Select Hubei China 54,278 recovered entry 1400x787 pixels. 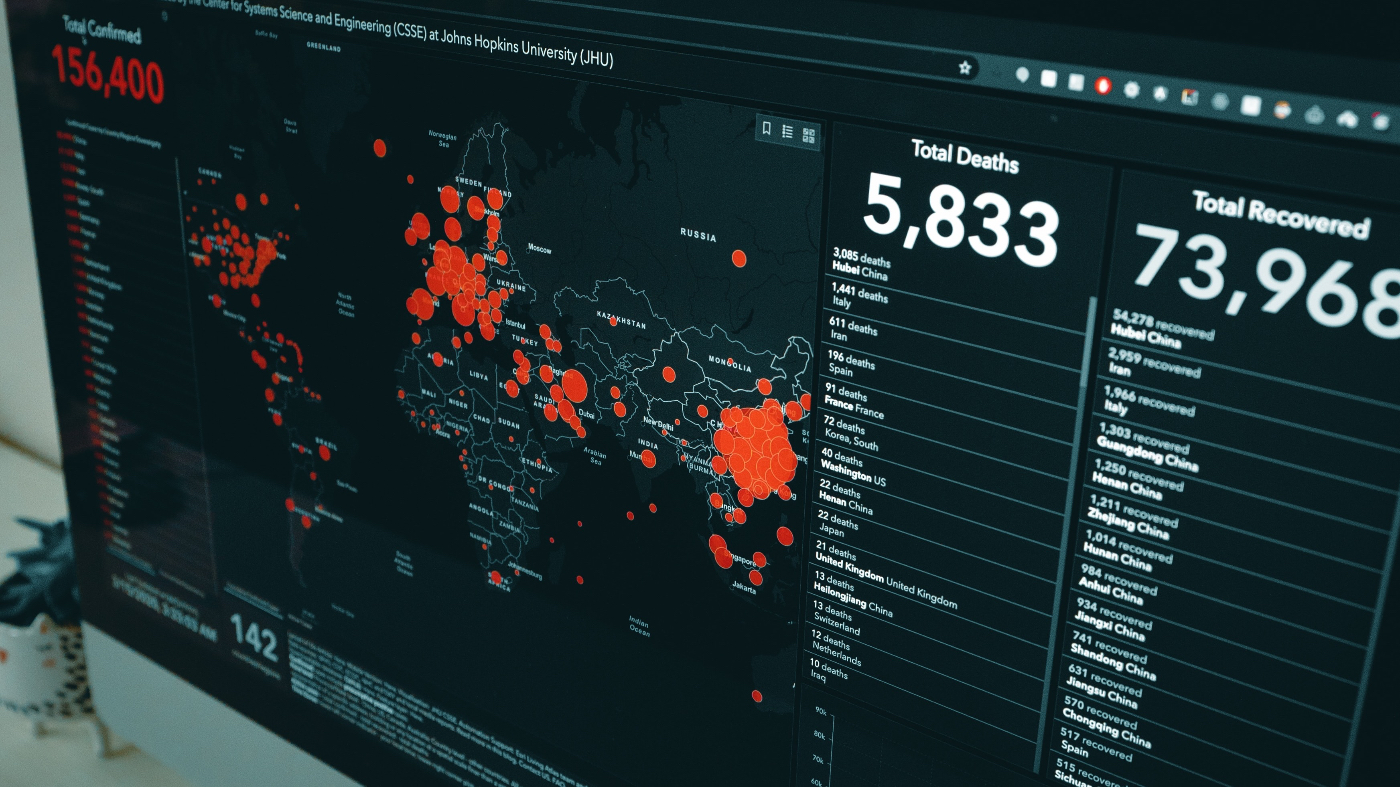(1160, 328)
